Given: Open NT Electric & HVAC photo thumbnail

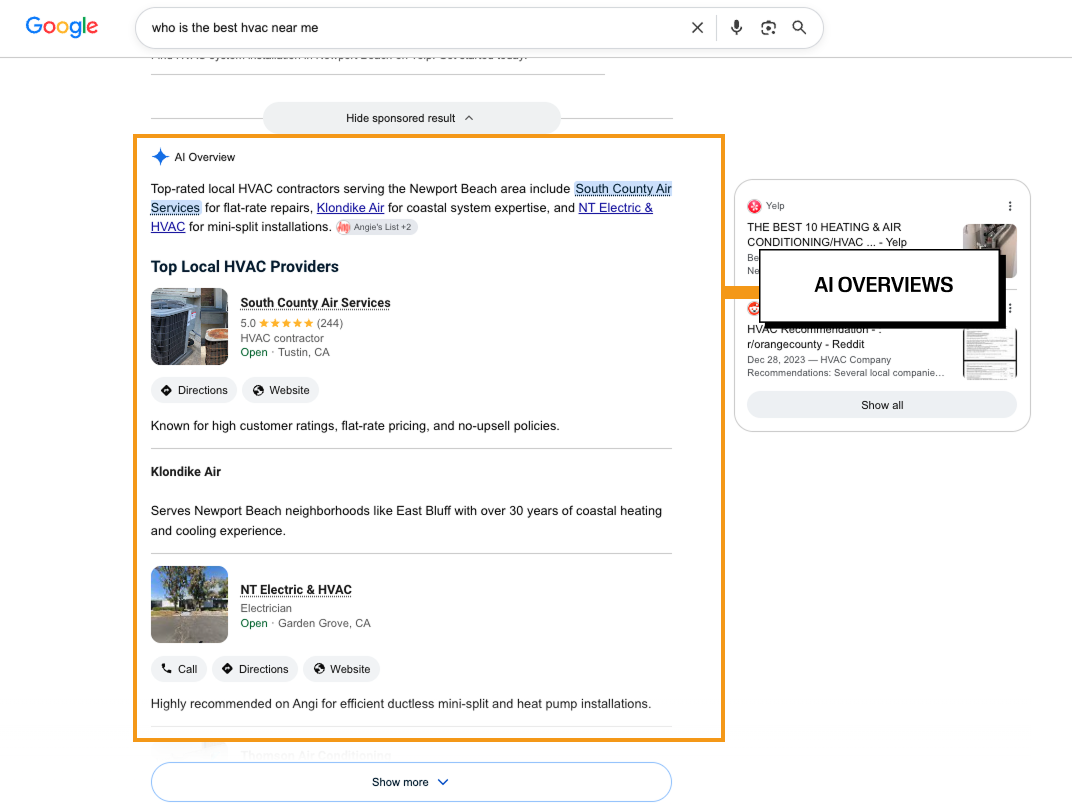Looking at the screenshot, I should pos(189,604).
